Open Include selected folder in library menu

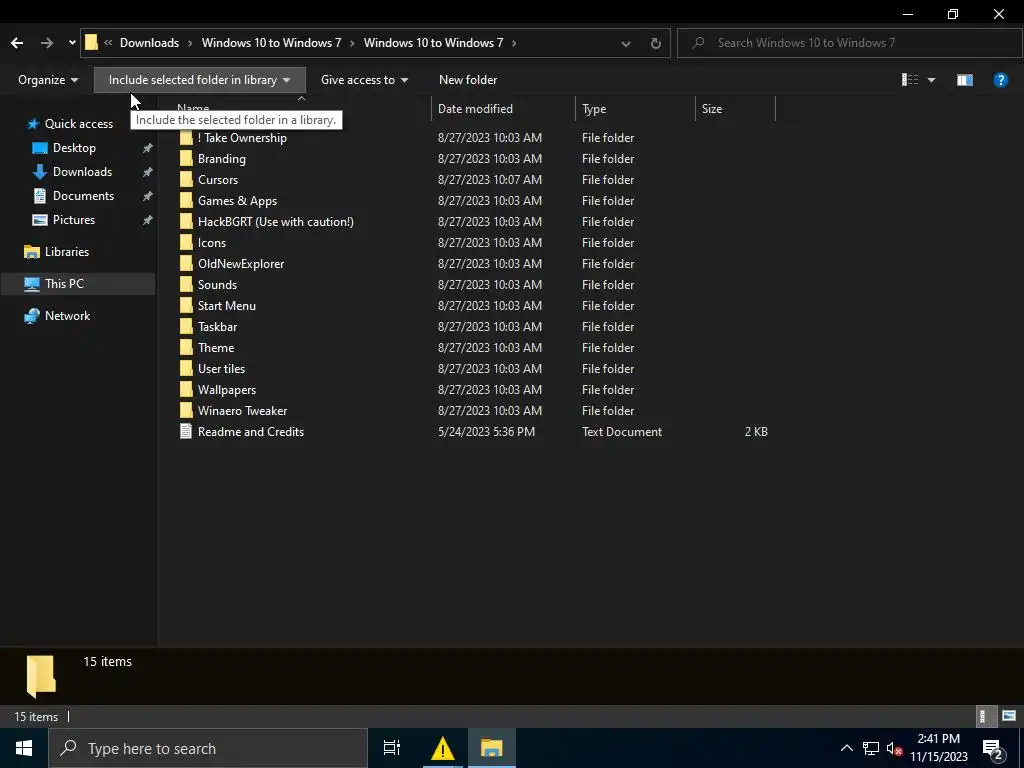[x=200, y=80]
